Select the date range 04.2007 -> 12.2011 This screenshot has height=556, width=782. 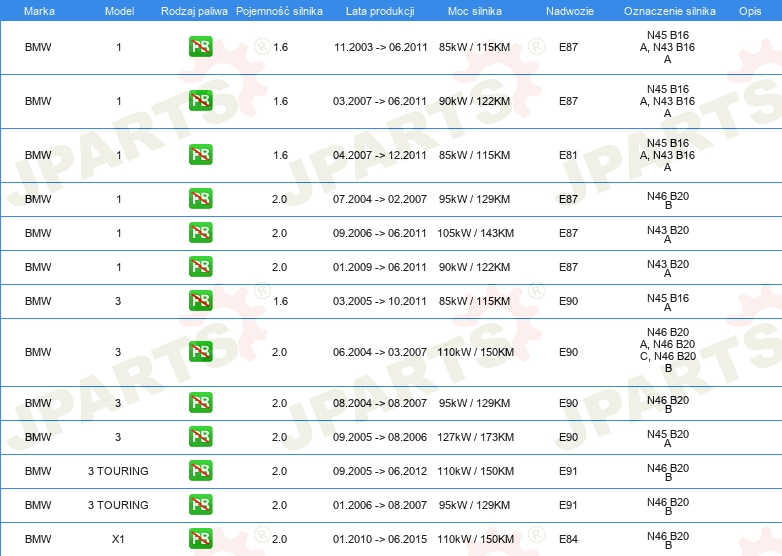pyautogui.click(x=380, y=155)
